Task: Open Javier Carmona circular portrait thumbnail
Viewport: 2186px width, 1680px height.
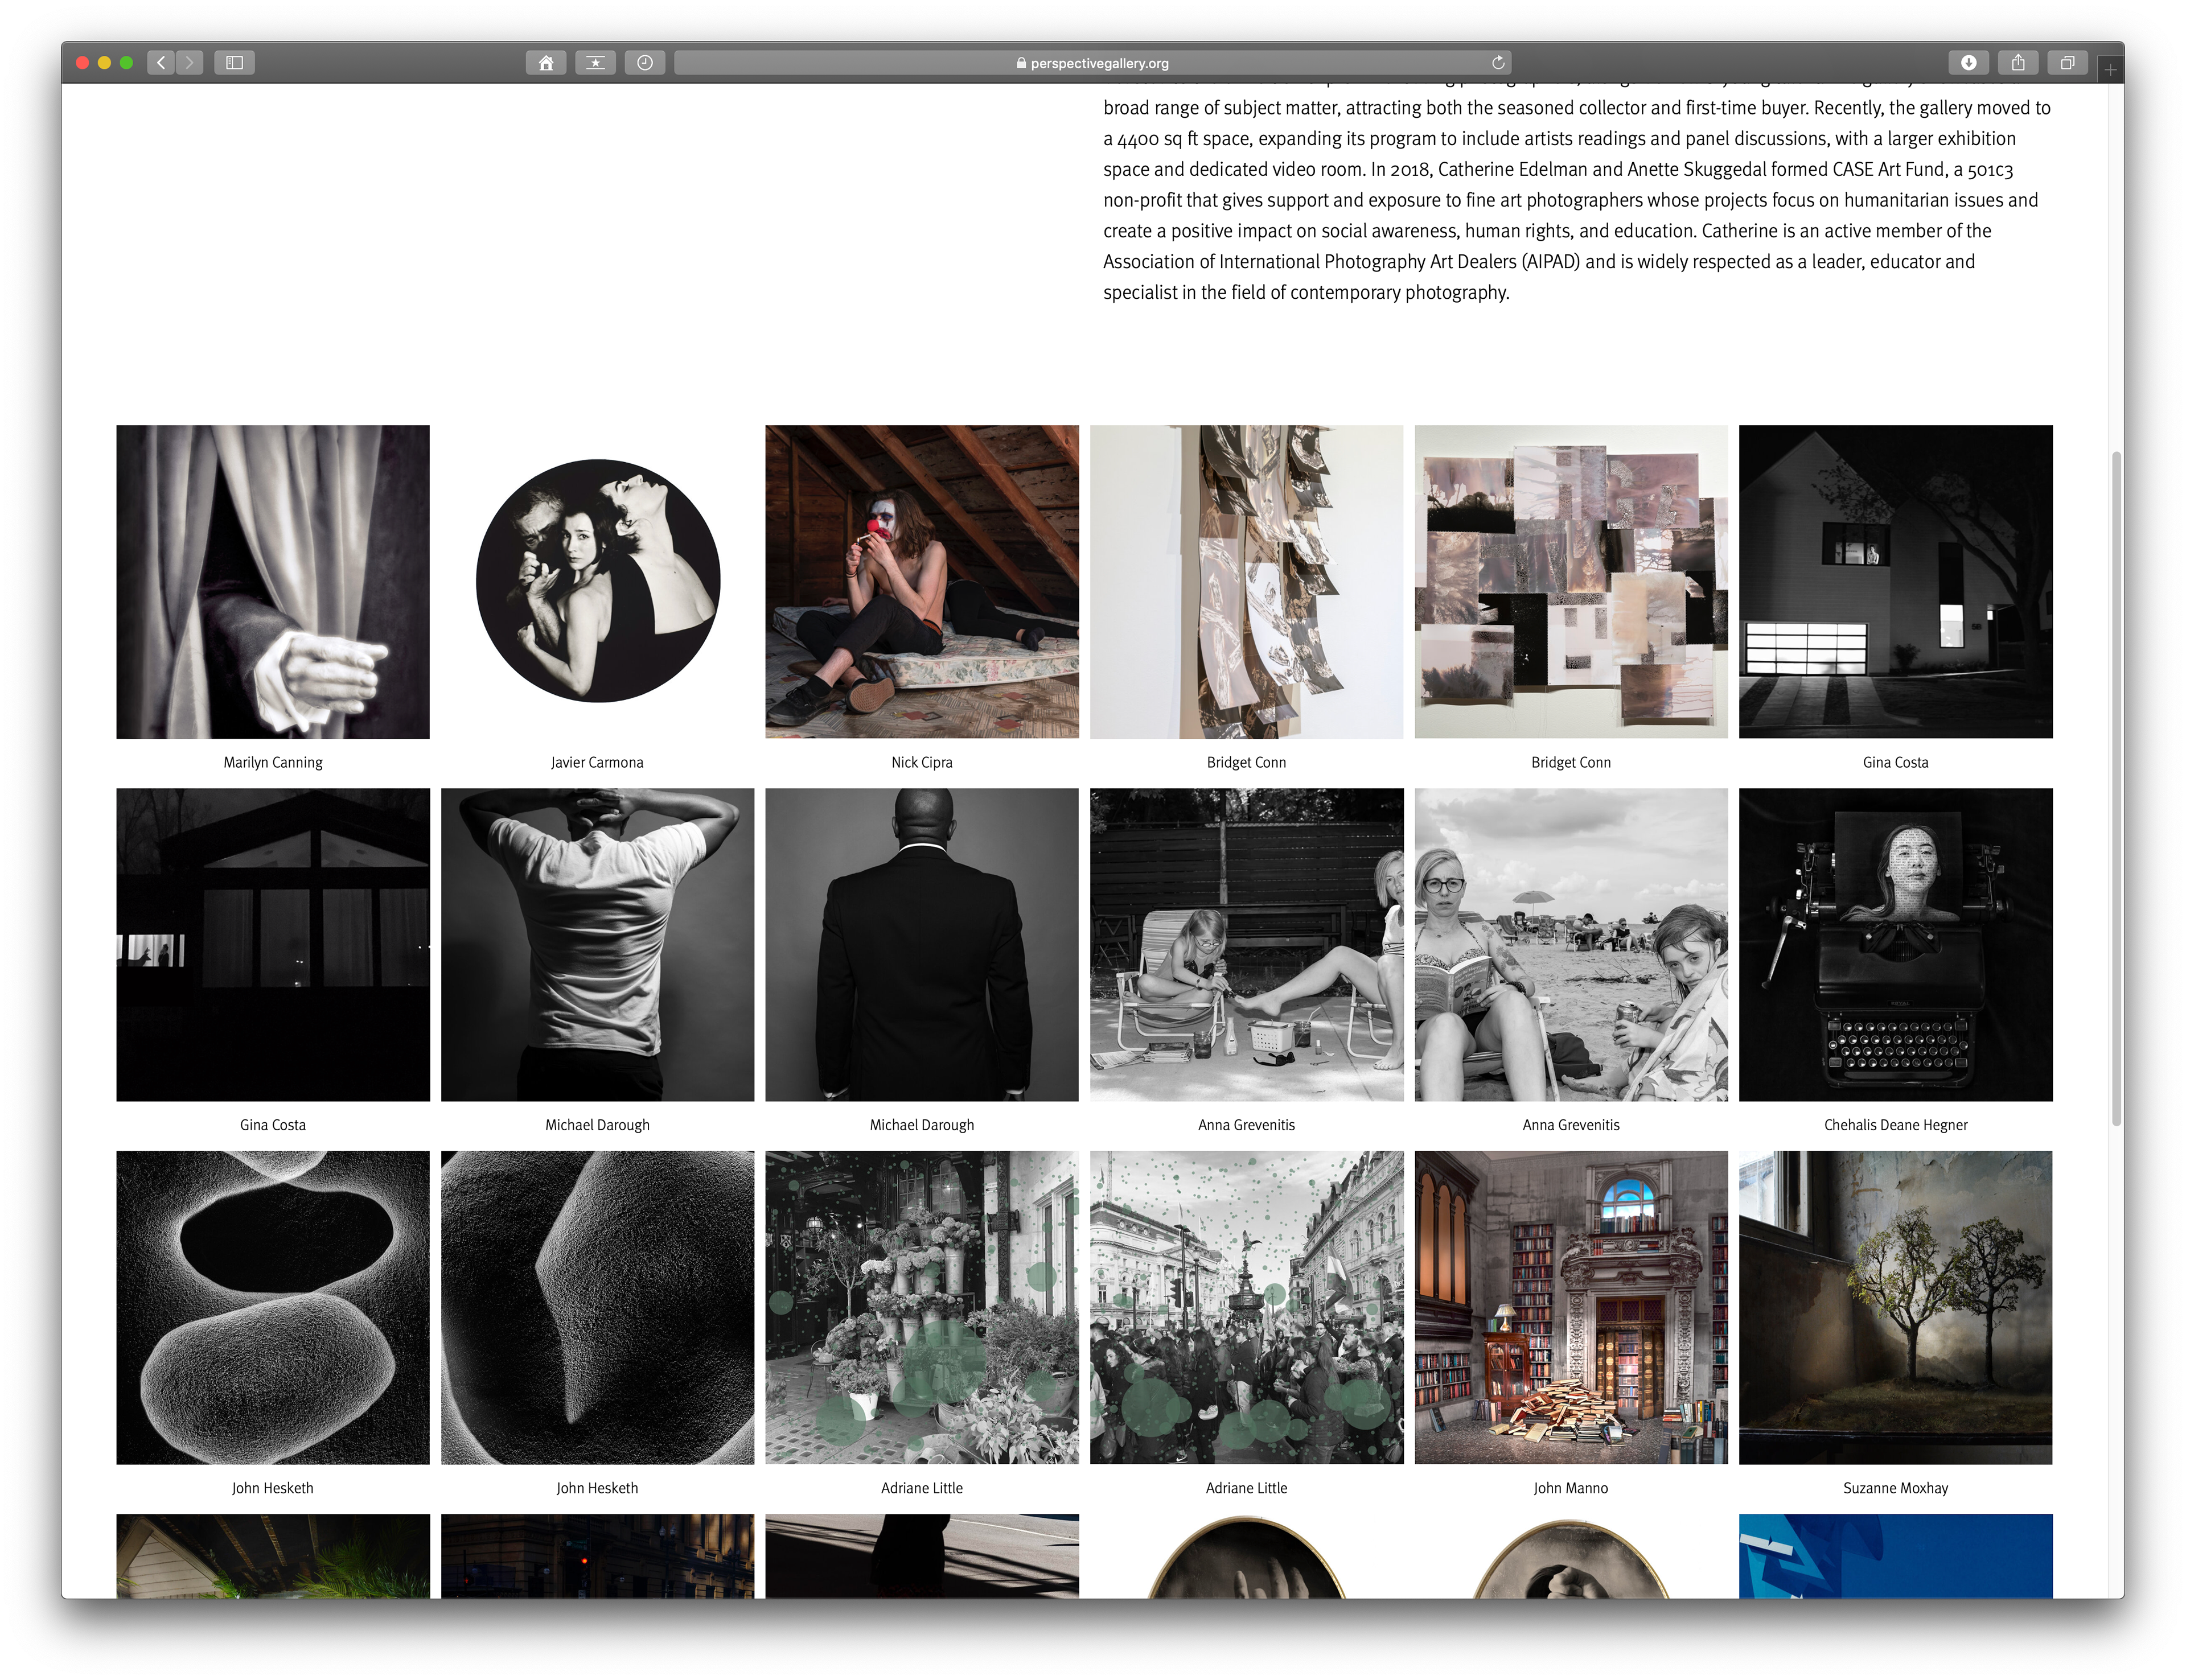Action: 597,582
